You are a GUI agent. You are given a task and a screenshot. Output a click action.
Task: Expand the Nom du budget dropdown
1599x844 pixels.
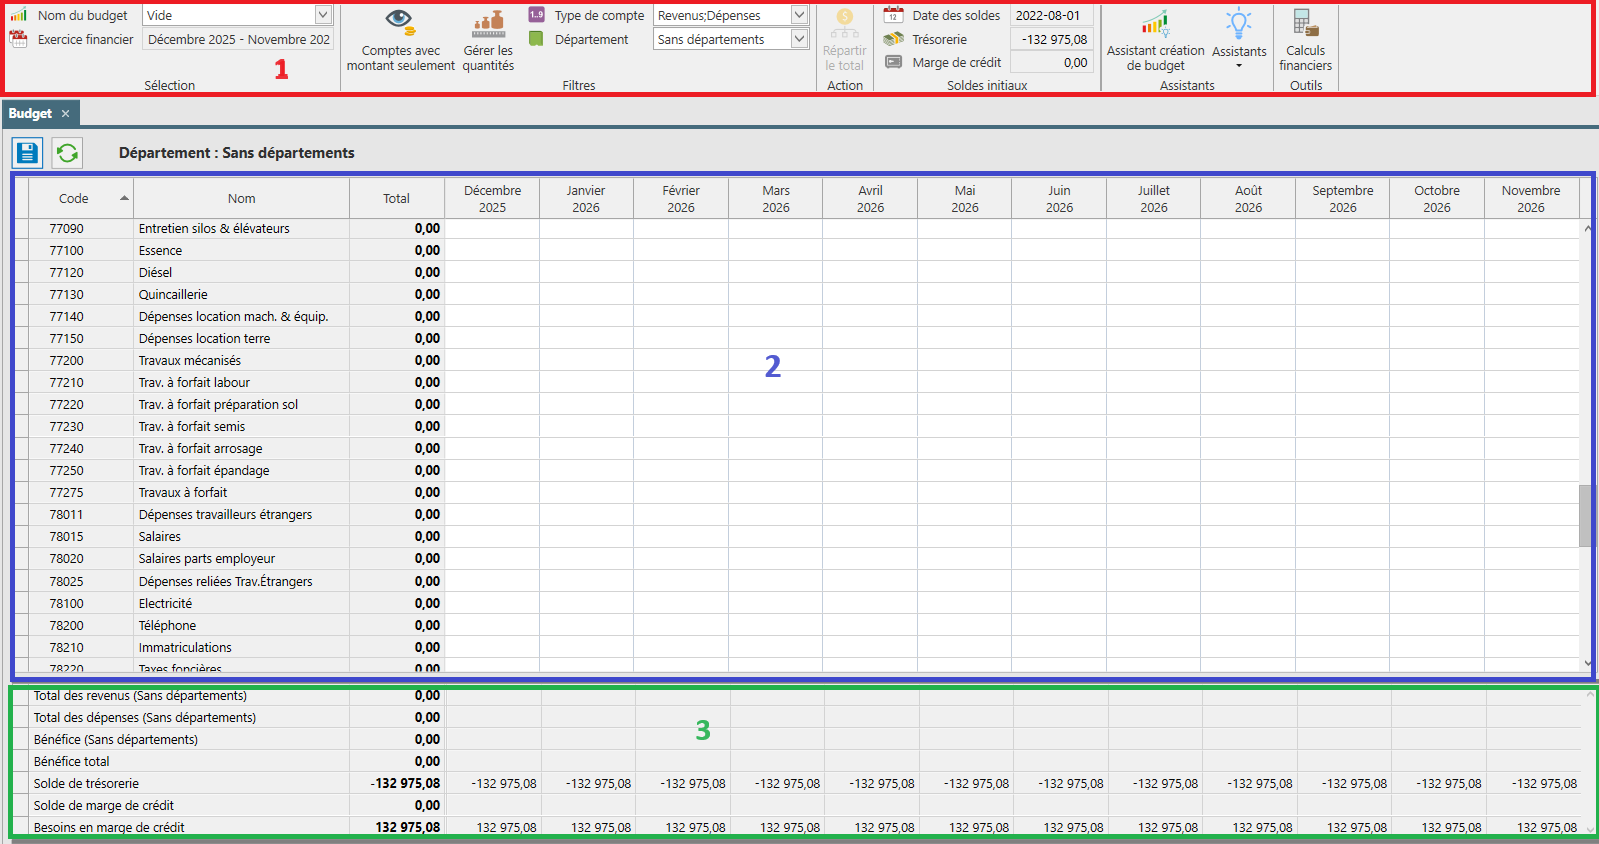(x=323, y=15)
